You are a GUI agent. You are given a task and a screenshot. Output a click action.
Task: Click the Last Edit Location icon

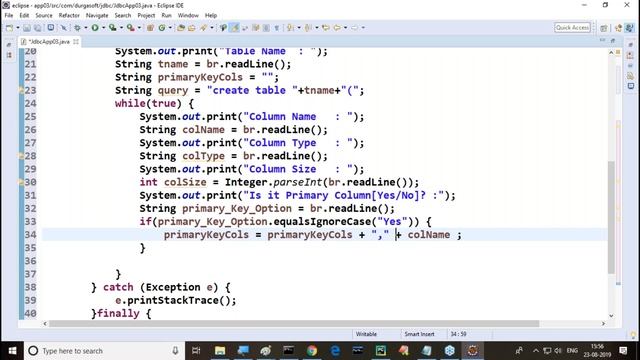tap(326, 28)
